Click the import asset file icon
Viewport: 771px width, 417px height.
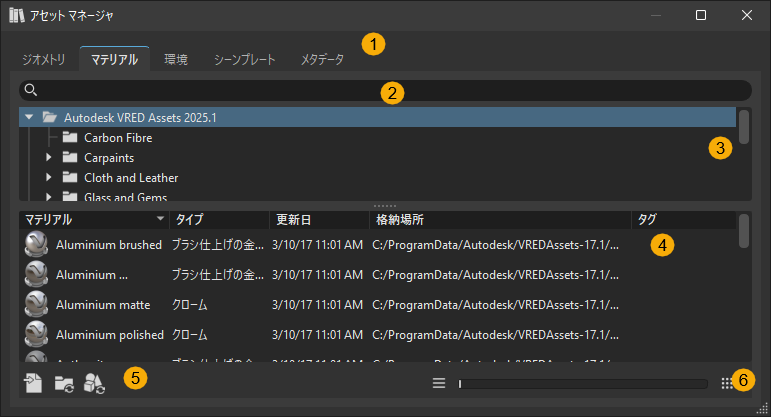[33, 383]
